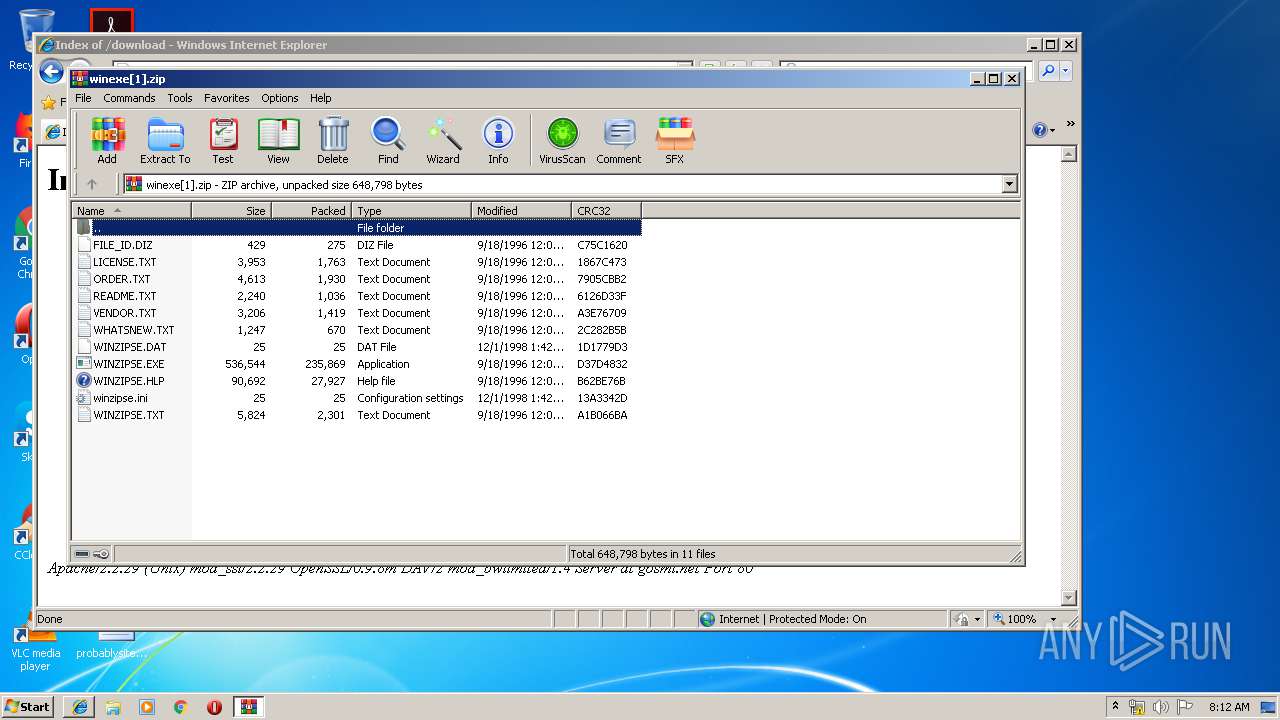The image size is (1280, 720).
Task: Expand IE command bar chevron
Action: pyautogui.click(x=1070, y=125)
